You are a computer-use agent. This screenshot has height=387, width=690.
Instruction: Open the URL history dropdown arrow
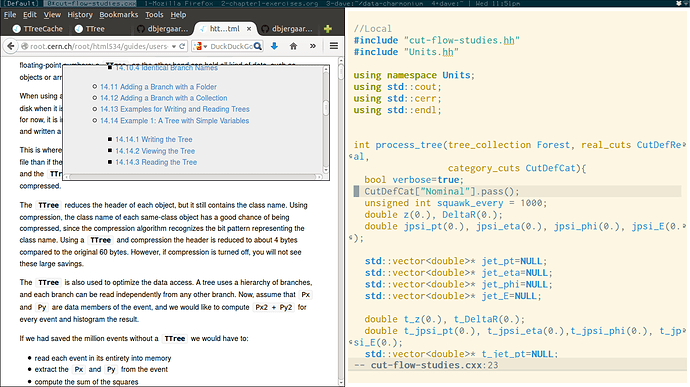(174, 46)
